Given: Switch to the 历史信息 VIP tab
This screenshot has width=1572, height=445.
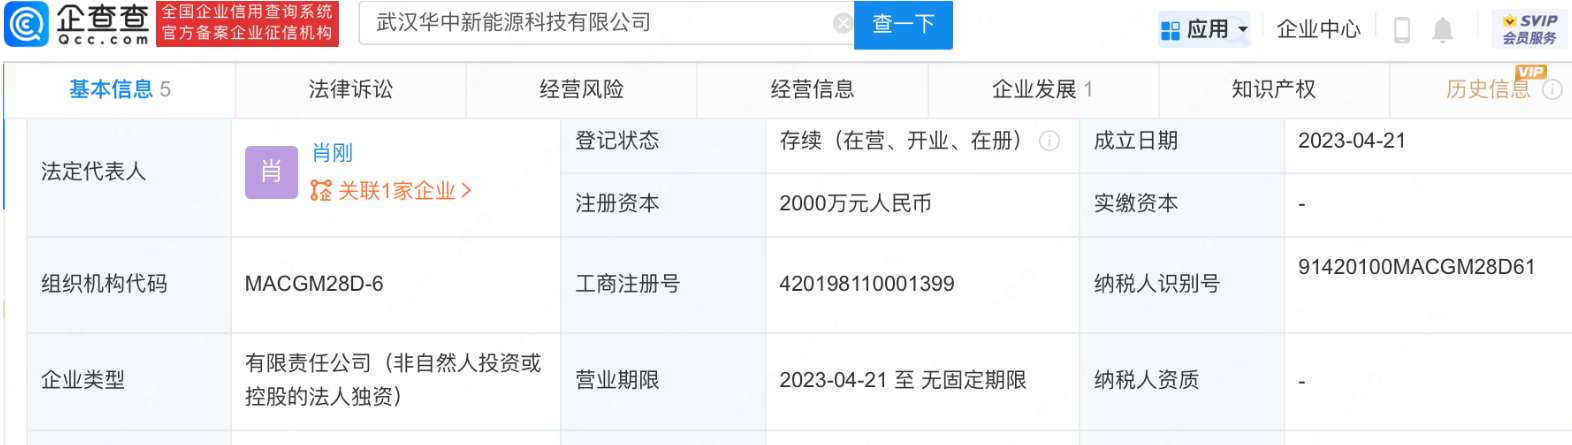Looking at the screenshot, I should pyautogui.click(x=1487, y=89).
